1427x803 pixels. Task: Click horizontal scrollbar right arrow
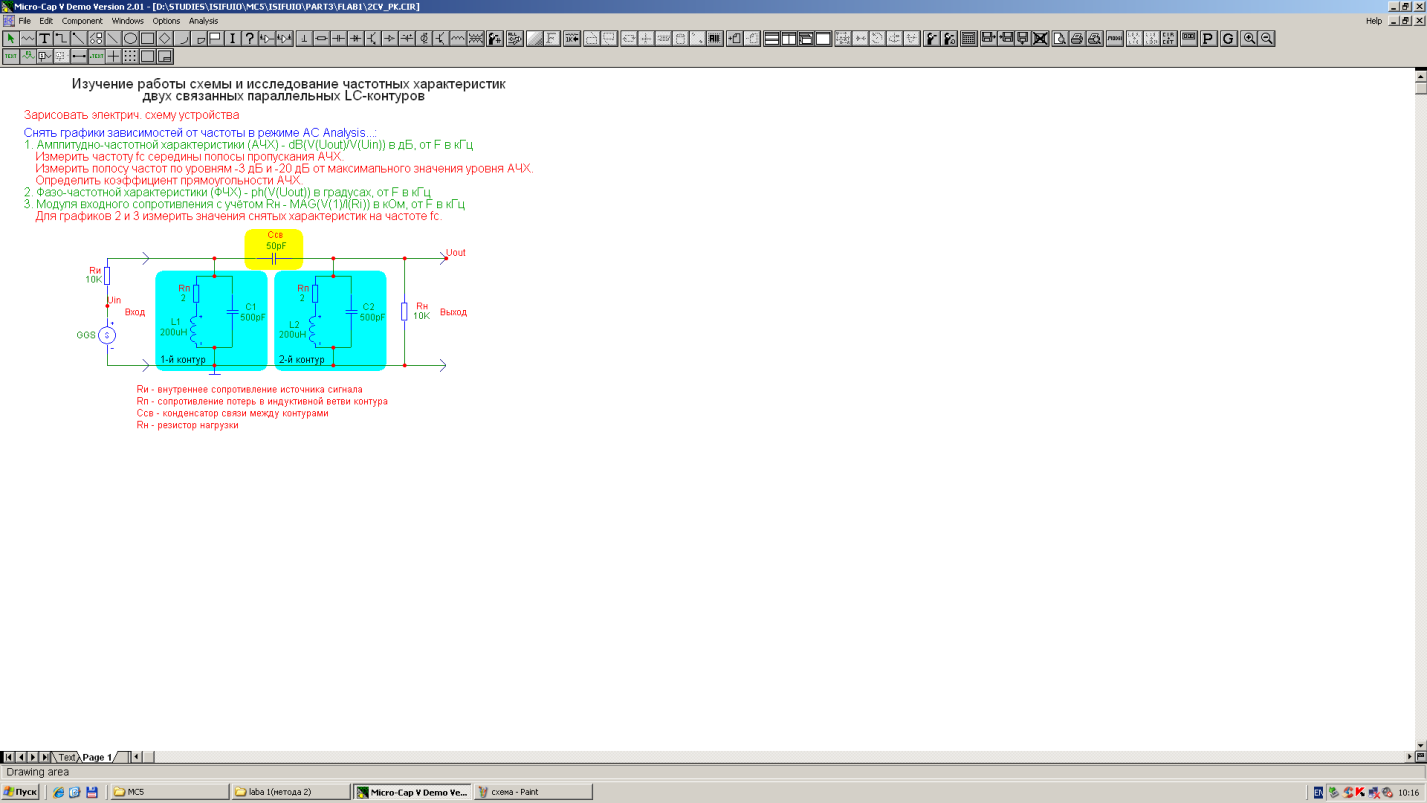pos(1408,757)
